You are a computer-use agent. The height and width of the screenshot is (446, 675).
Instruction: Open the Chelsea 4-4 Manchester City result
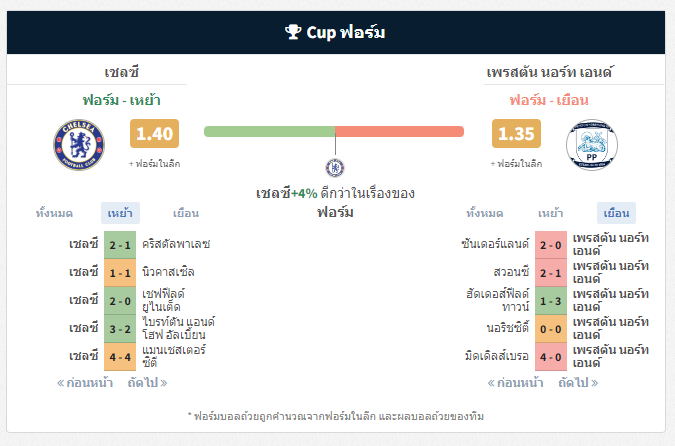click(120, 357)
